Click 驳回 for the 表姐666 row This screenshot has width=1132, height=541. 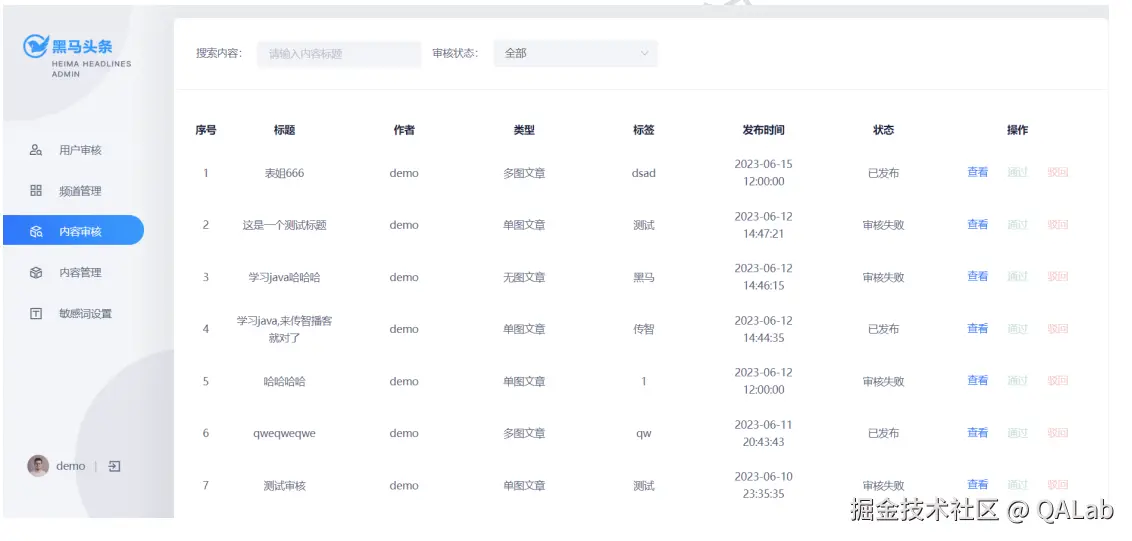pos(1058,172)
